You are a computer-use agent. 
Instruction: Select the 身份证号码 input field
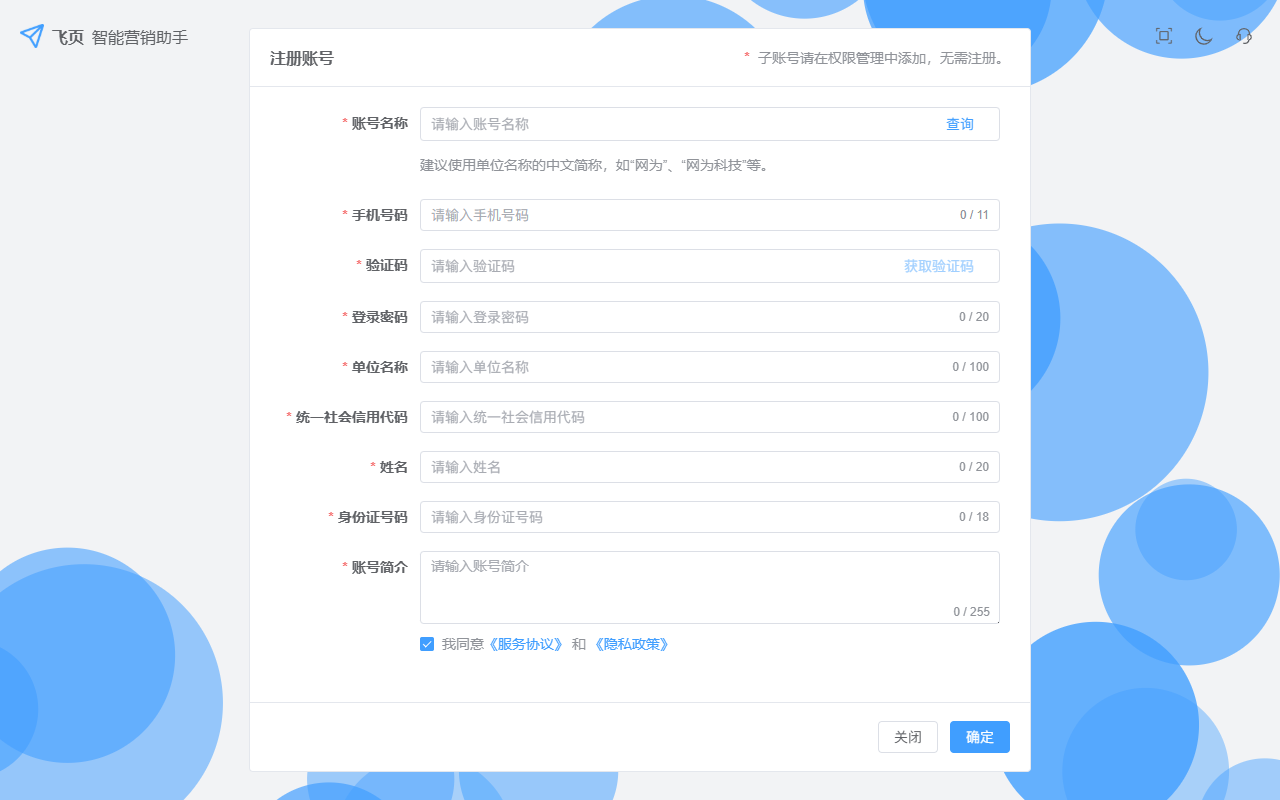pyautogui.click(x=680, y=517)
